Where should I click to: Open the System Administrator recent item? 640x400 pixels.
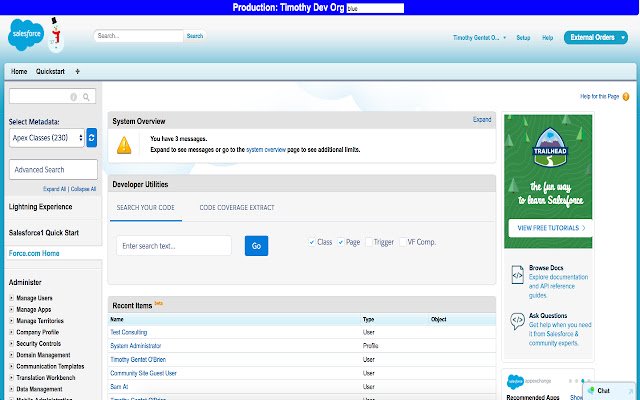pyautogui.click(x=136, y=346)
